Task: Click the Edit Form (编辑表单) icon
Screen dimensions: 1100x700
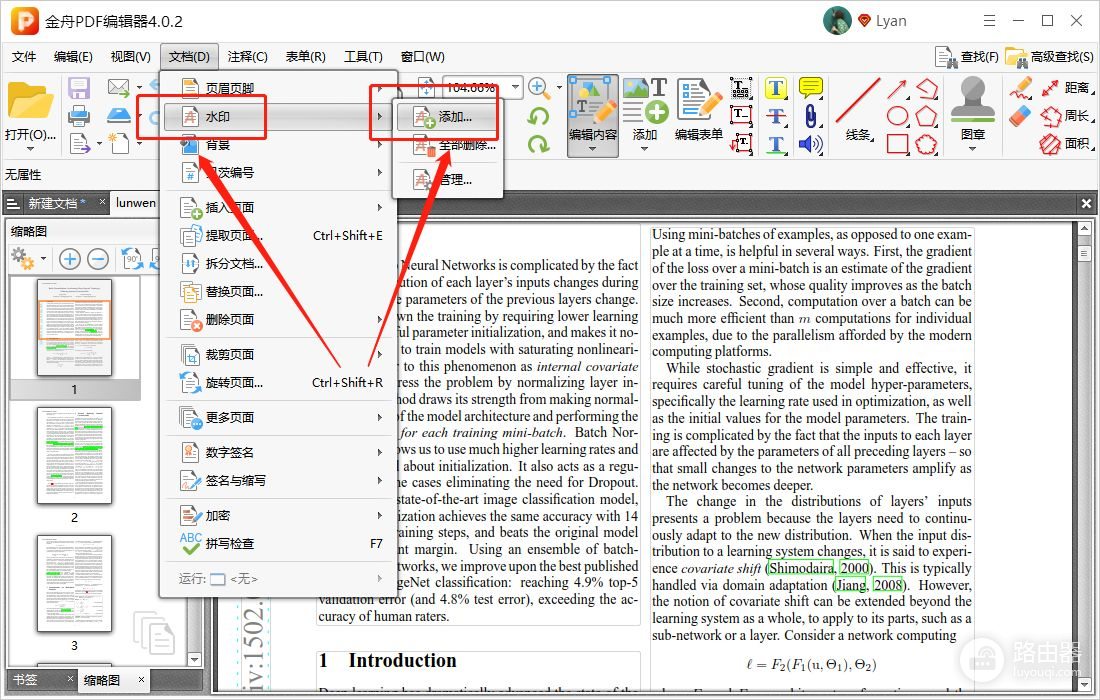Action: [698, 110]
